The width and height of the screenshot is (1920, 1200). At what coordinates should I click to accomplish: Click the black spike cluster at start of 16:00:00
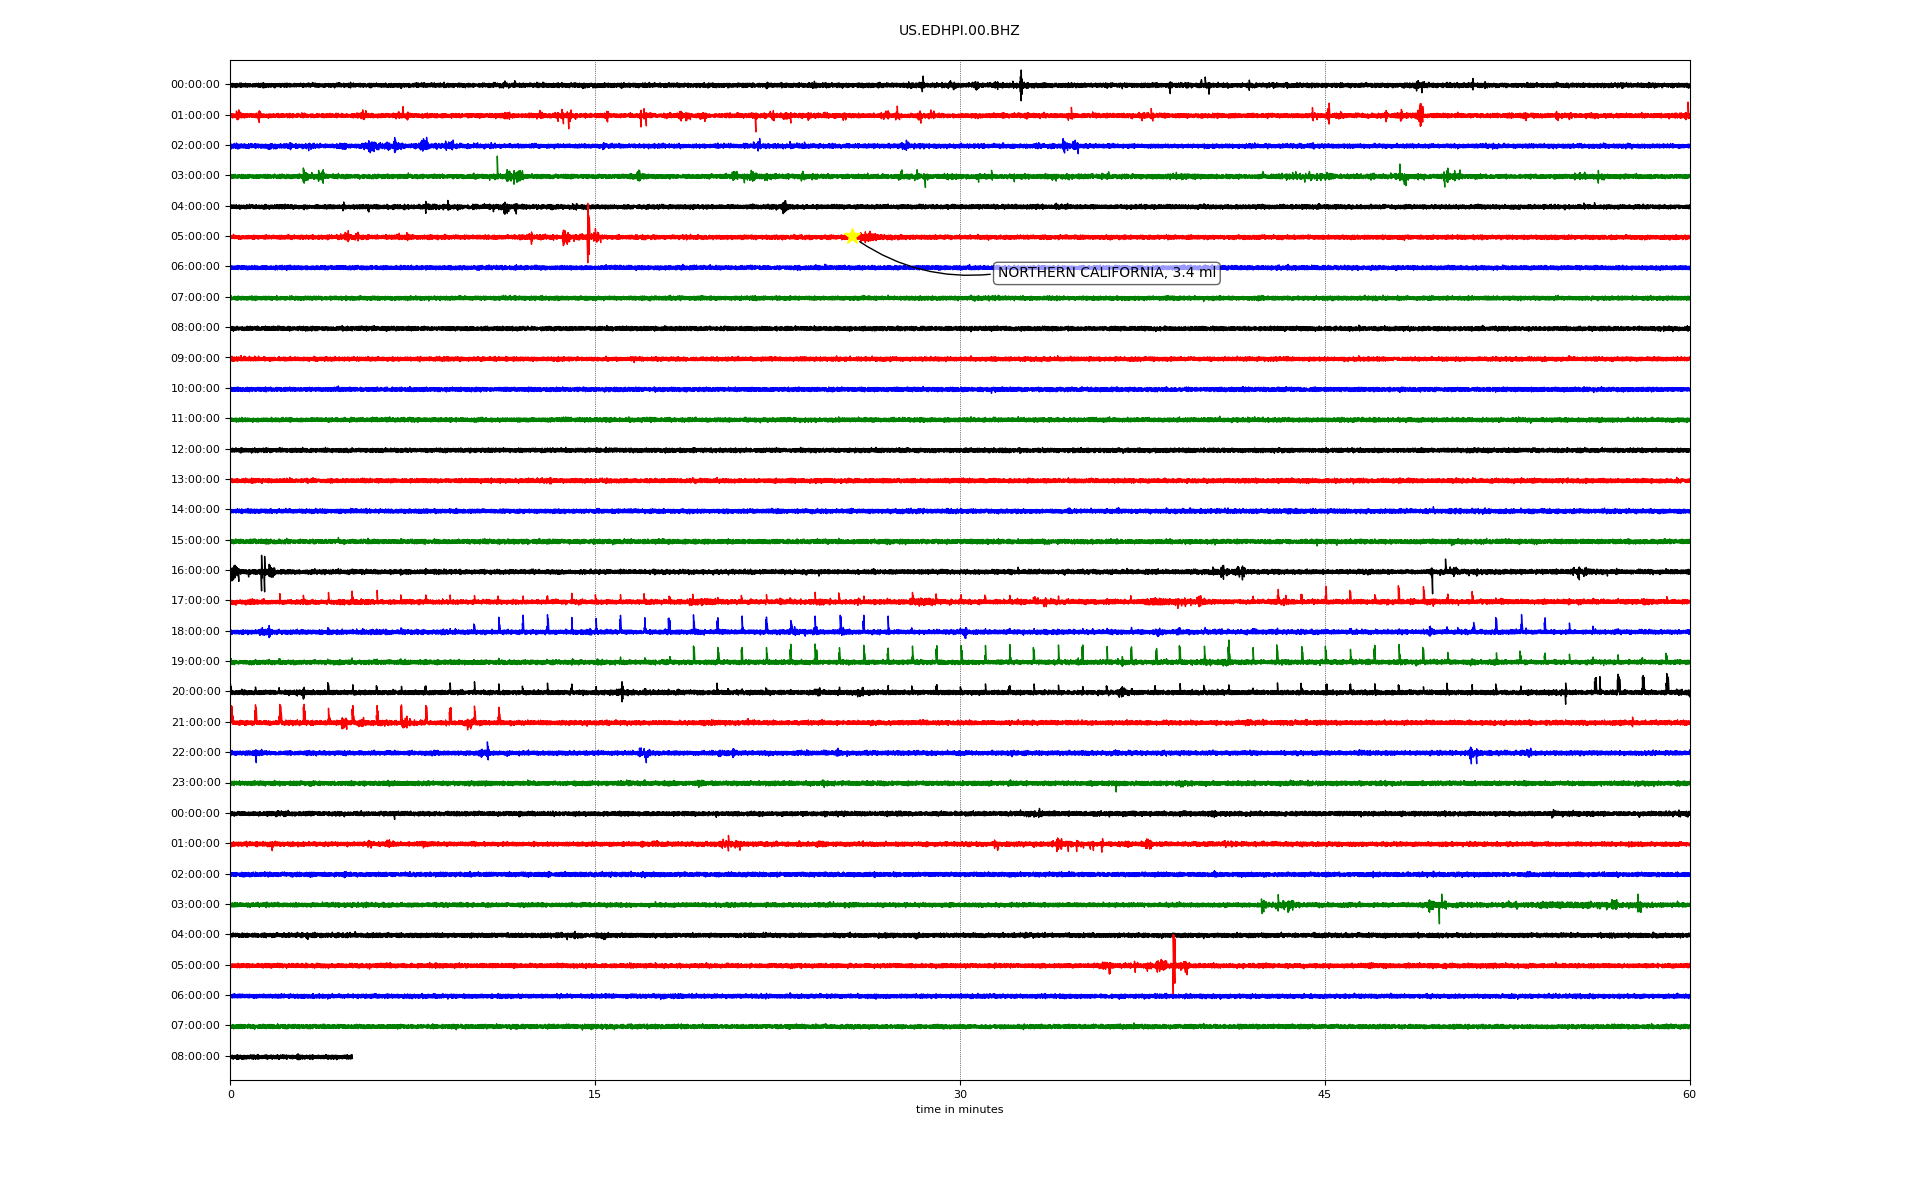click(x=263, y=572)
